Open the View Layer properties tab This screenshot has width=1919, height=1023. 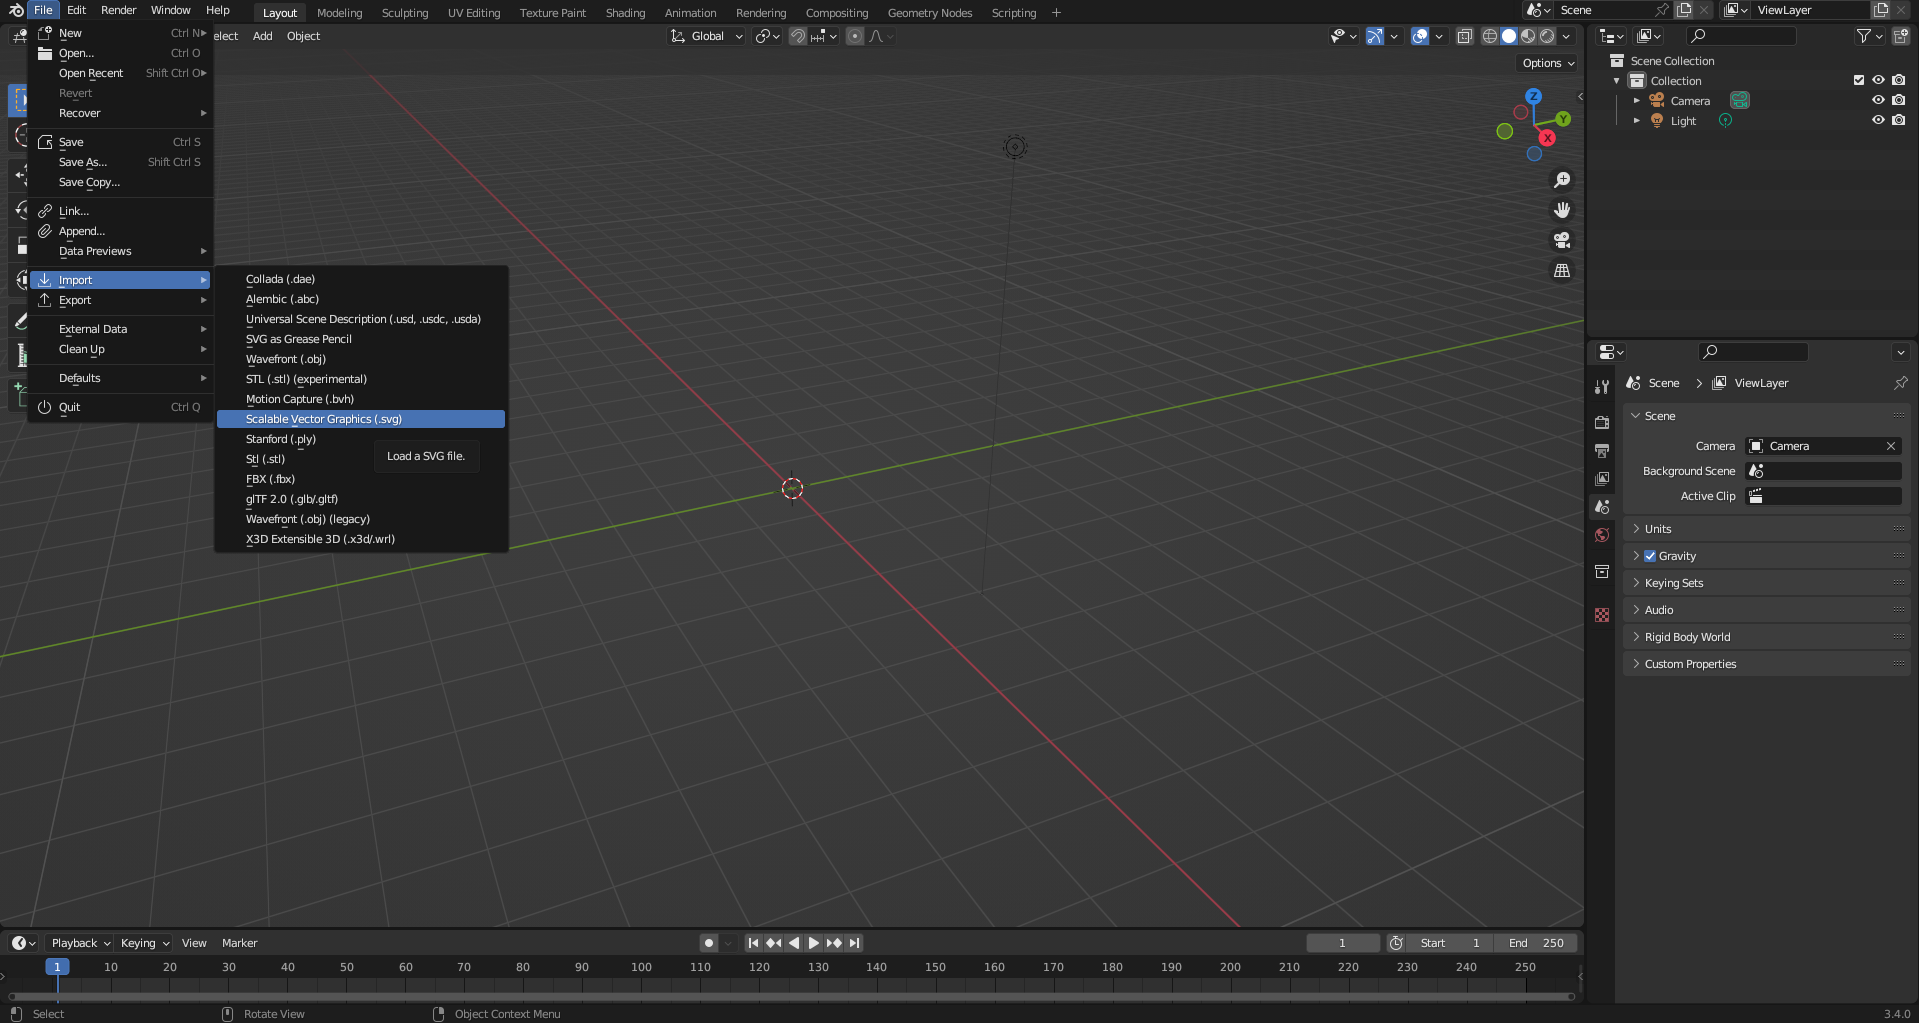1602,479
